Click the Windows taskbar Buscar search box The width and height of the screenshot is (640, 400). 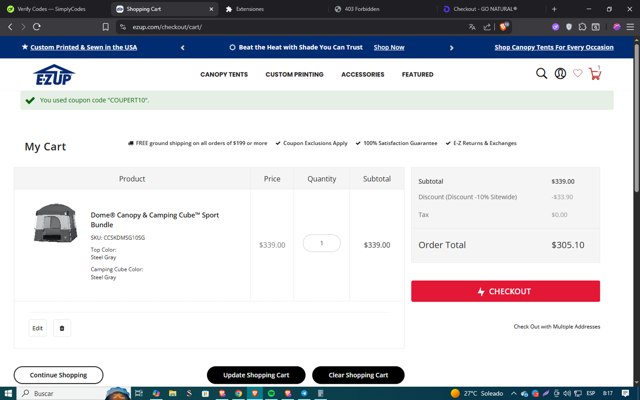73,393
